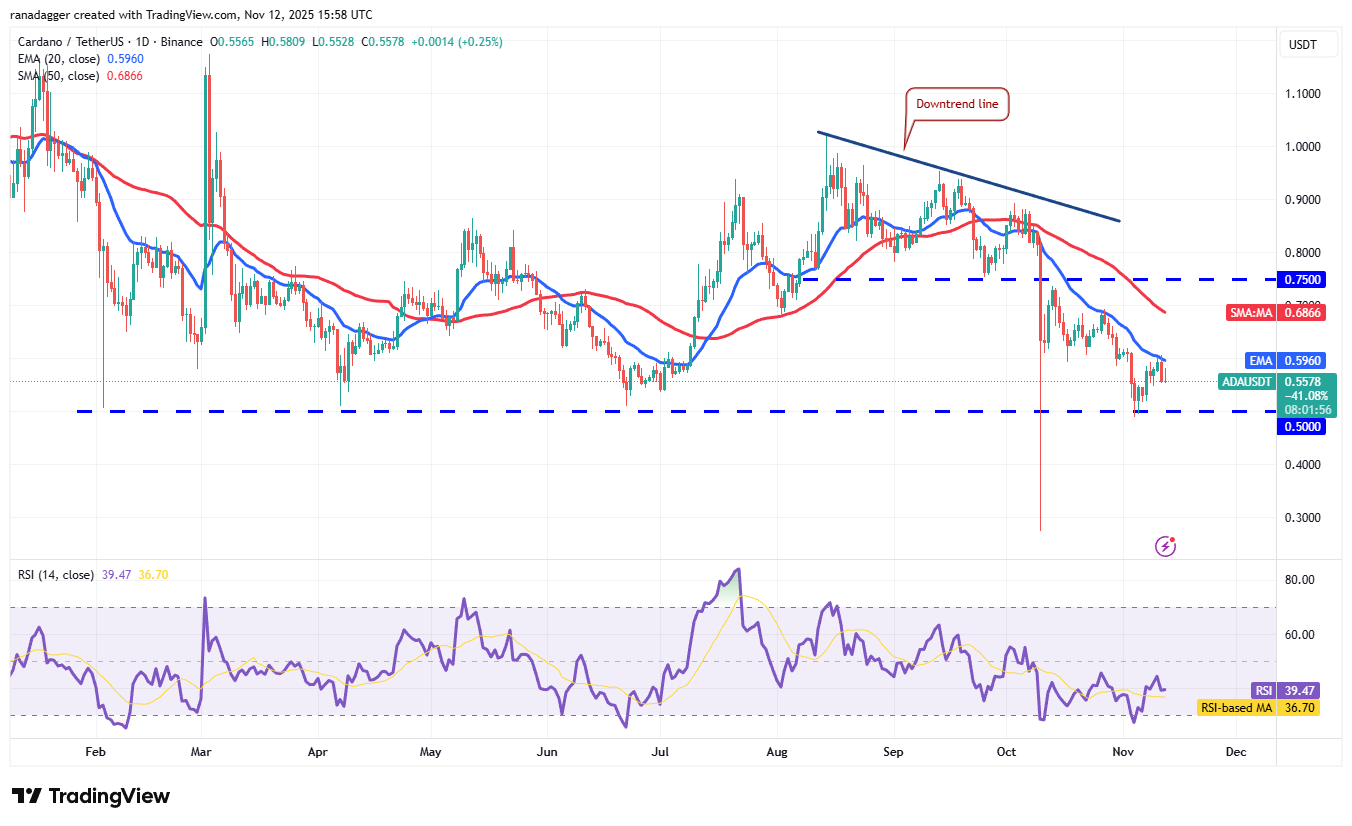Click the purple lightning quick-alert icon
This screenshot has width=1352, height=826.
[1165, 546]
